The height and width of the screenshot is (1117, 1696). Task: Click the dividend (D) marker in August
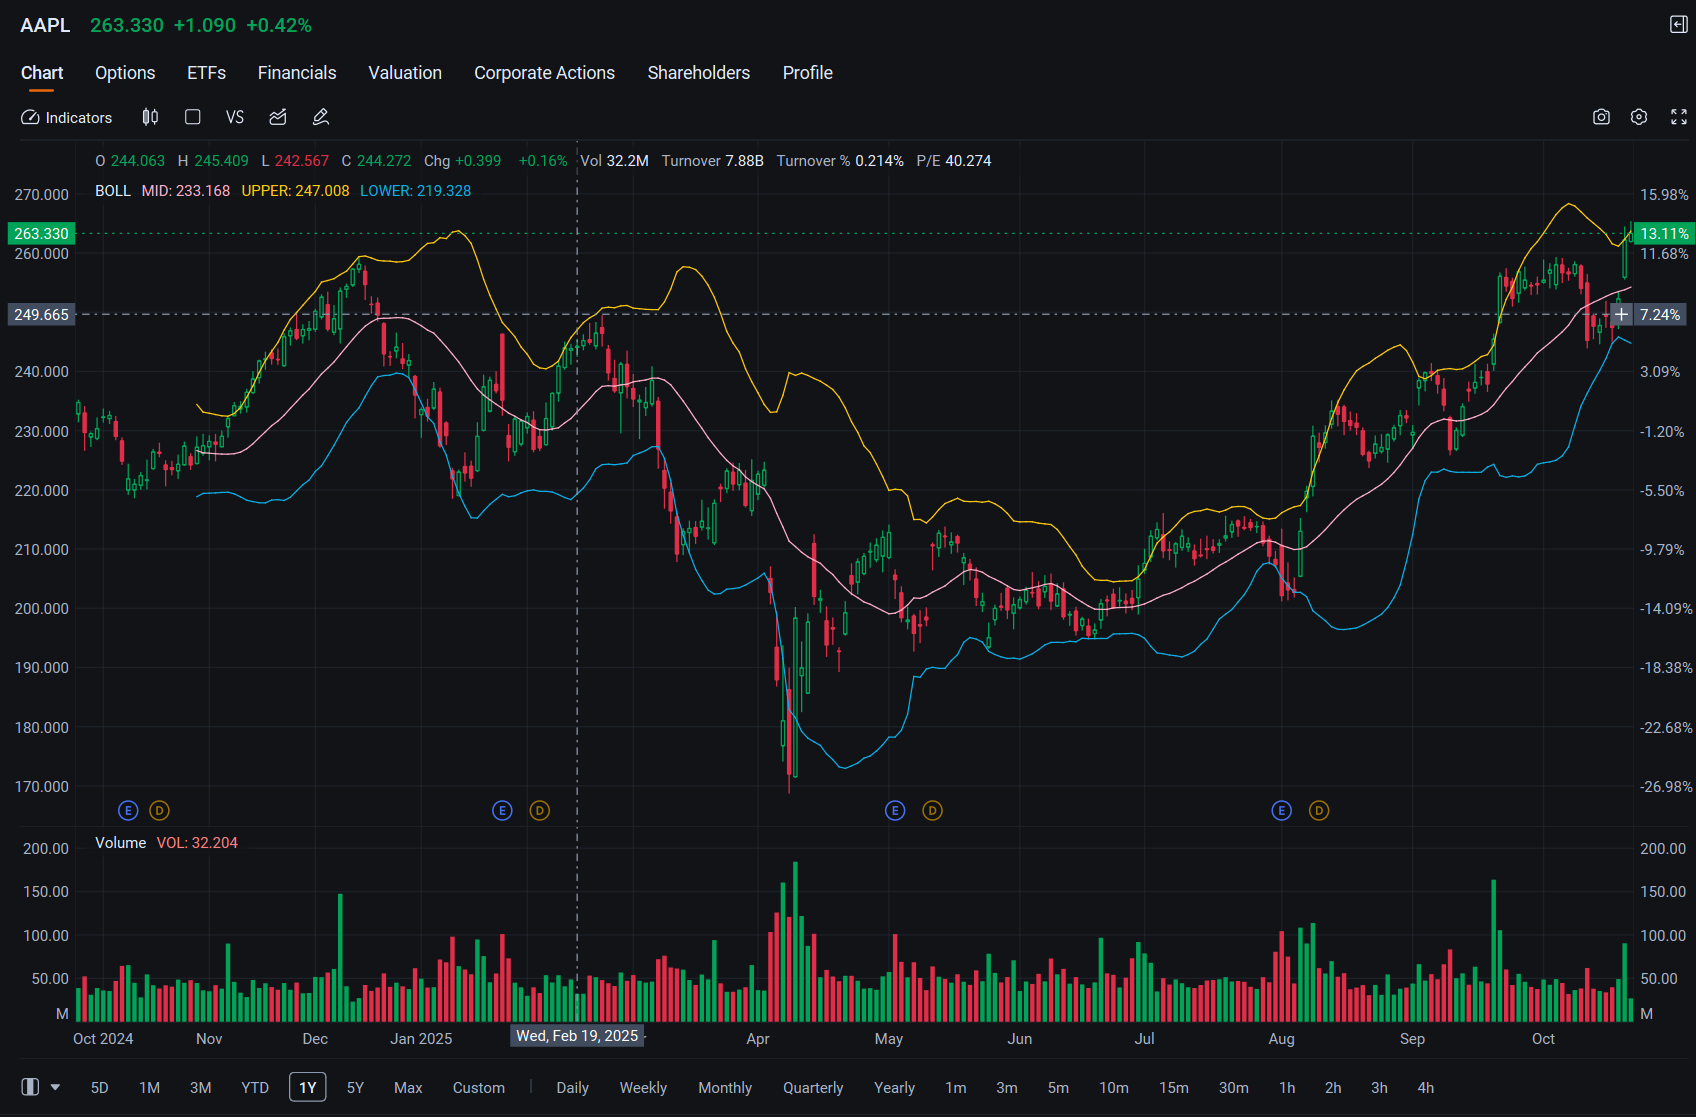[x=1319, y=811]
